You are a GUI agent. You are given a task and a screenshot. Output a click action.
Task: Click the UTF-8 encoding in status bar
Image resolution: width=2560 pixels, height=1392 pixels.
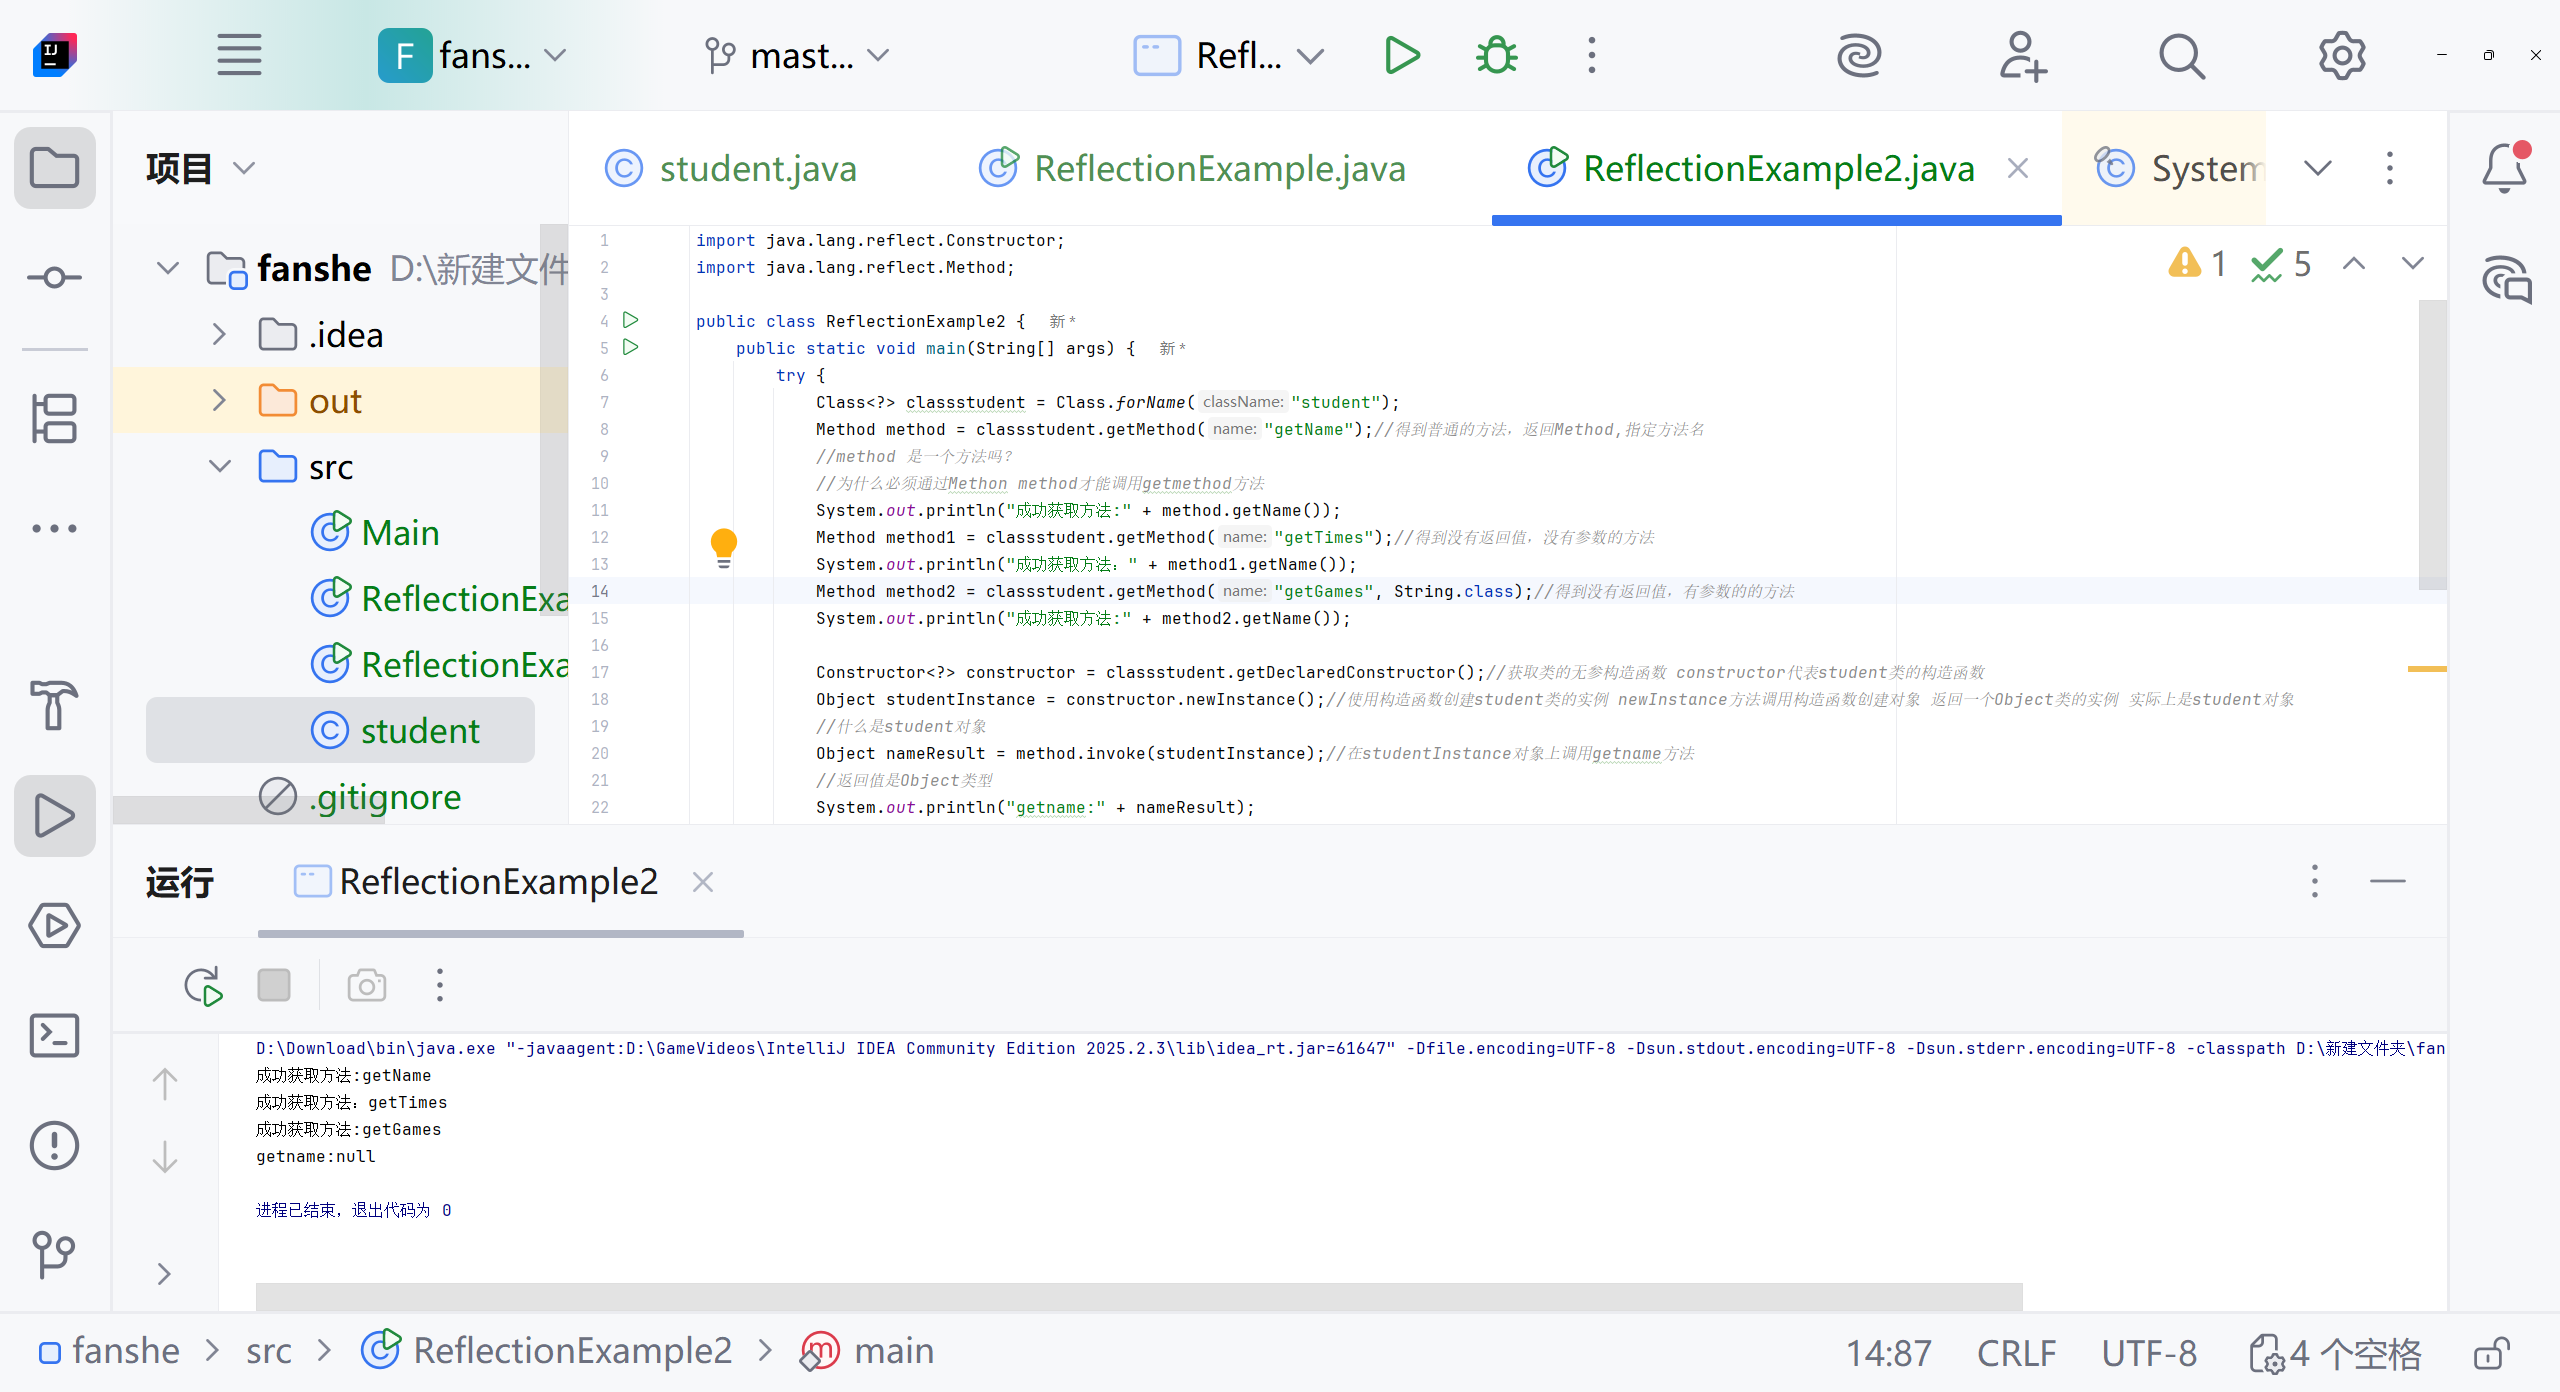click(x=2149, y=1353)
